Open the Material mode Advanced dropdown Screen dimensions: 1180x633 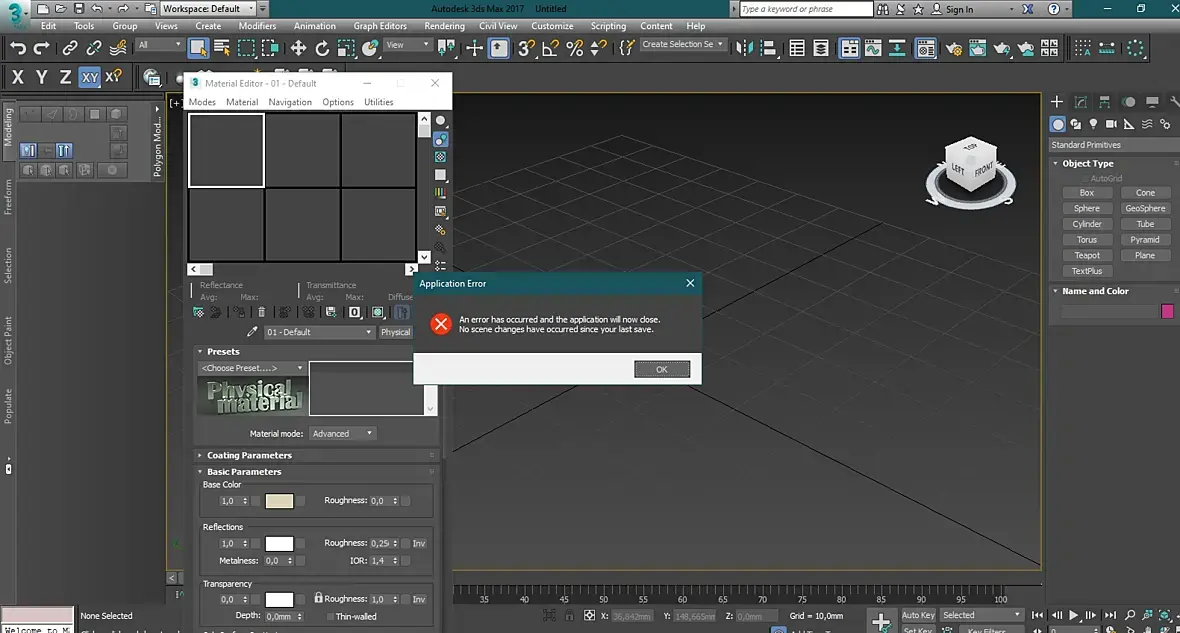click(x=342, y=434)
